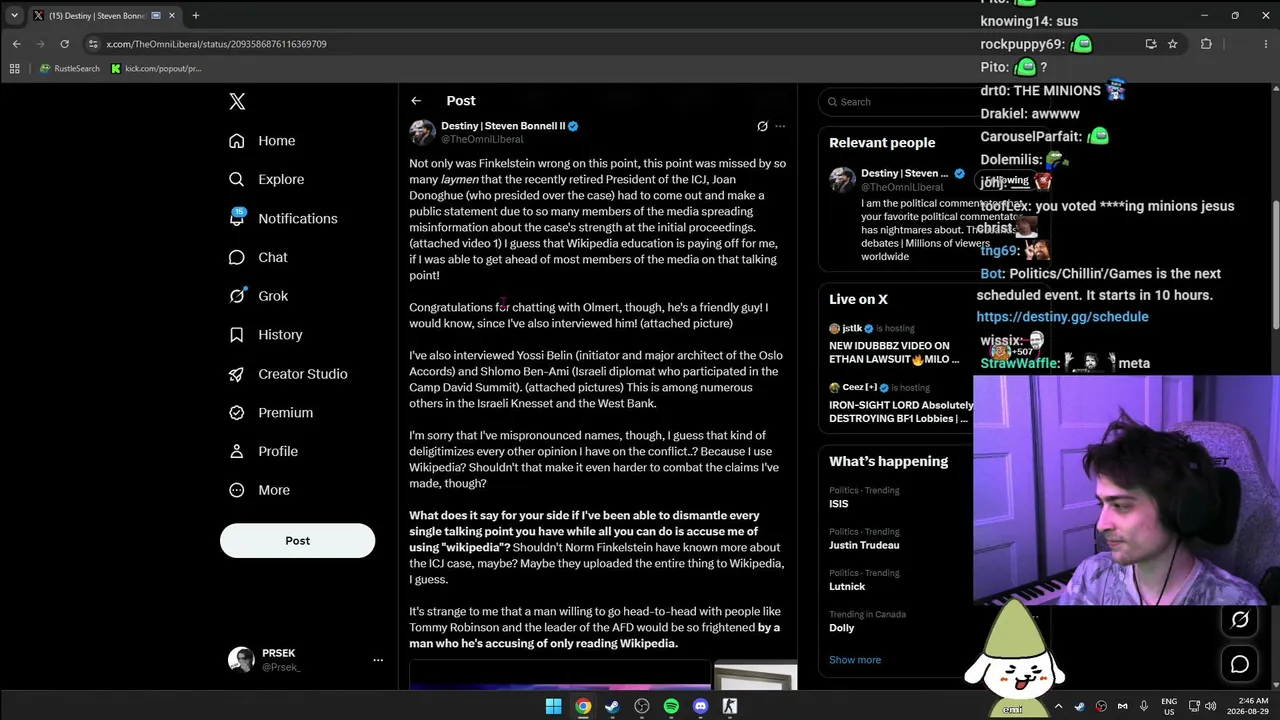Open the embedded picture thumbnail below the post

coord(755,676)
